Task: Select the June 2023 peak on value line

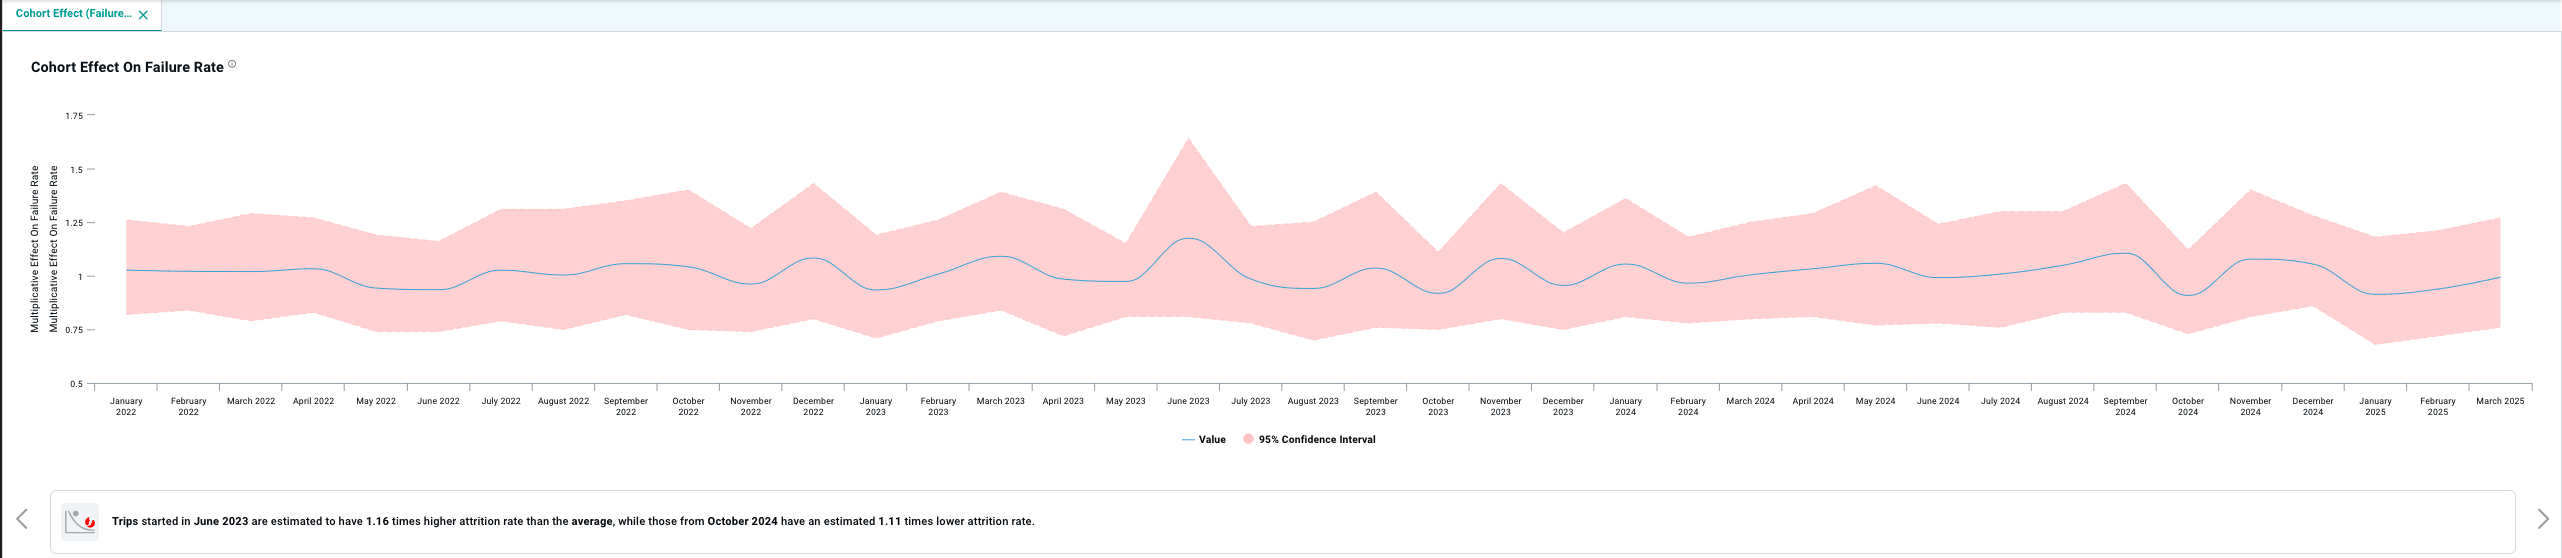Action: coord(1188,239)
